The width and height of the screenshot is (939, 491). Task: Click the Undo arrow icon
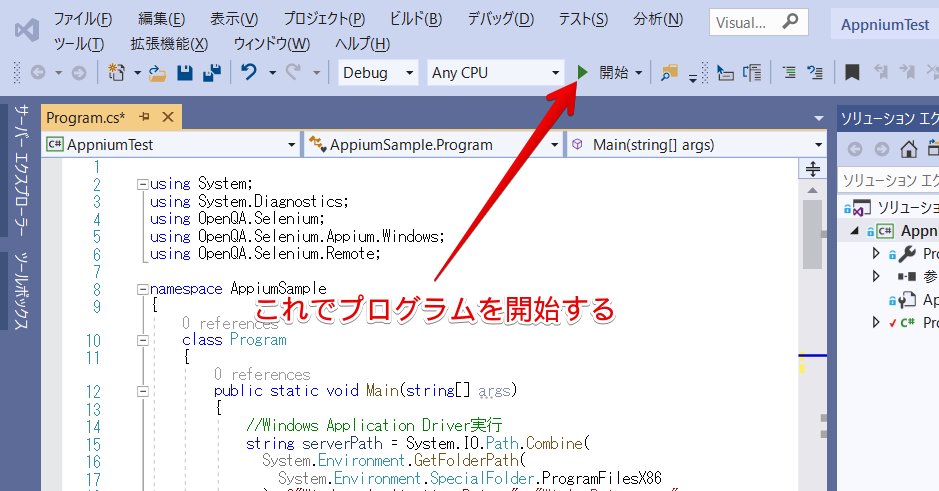click(x=249, y=72)
